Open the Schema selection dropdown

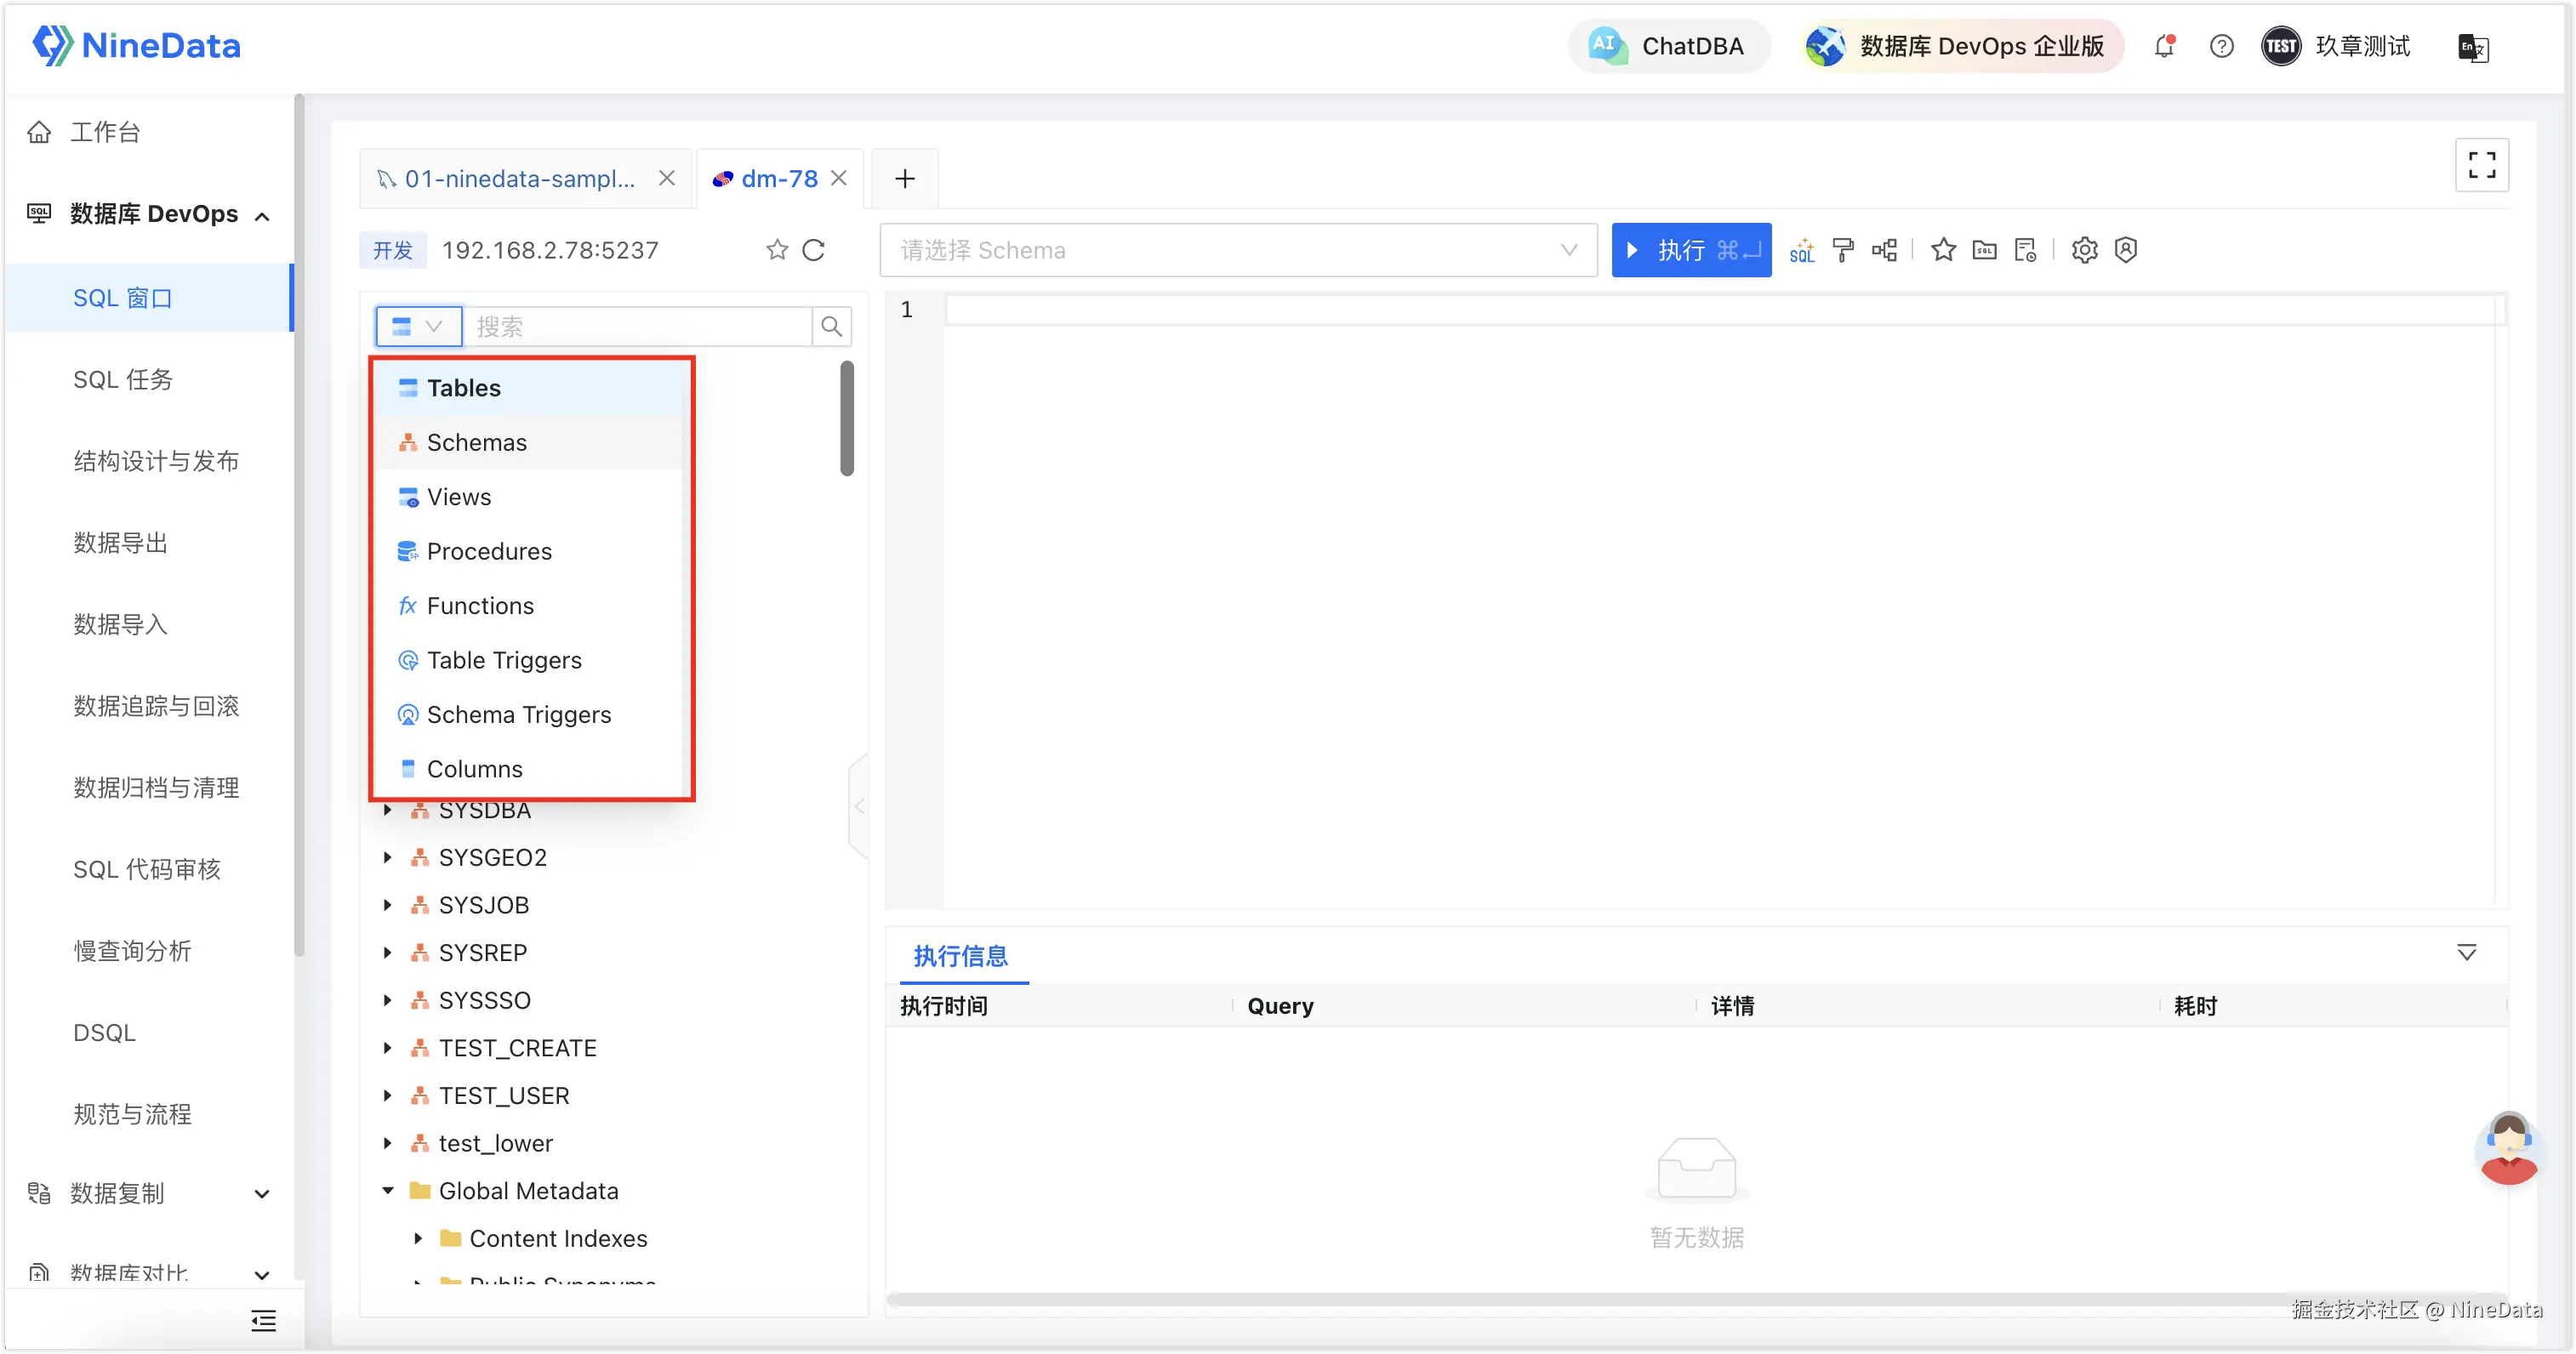point(1238,250)
